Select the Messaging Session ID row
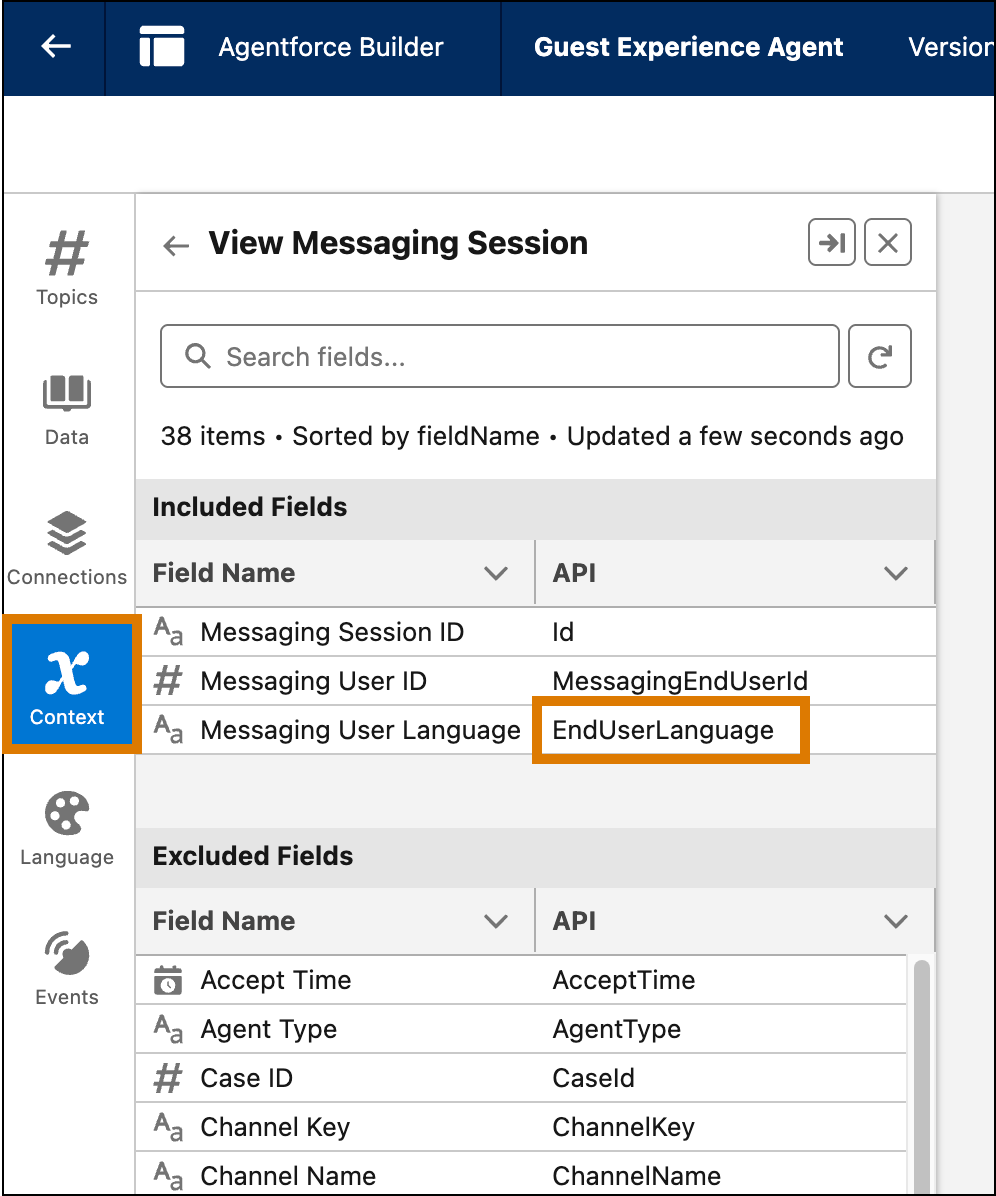This screenshot has width=996, height=1196. click(535, 632)
